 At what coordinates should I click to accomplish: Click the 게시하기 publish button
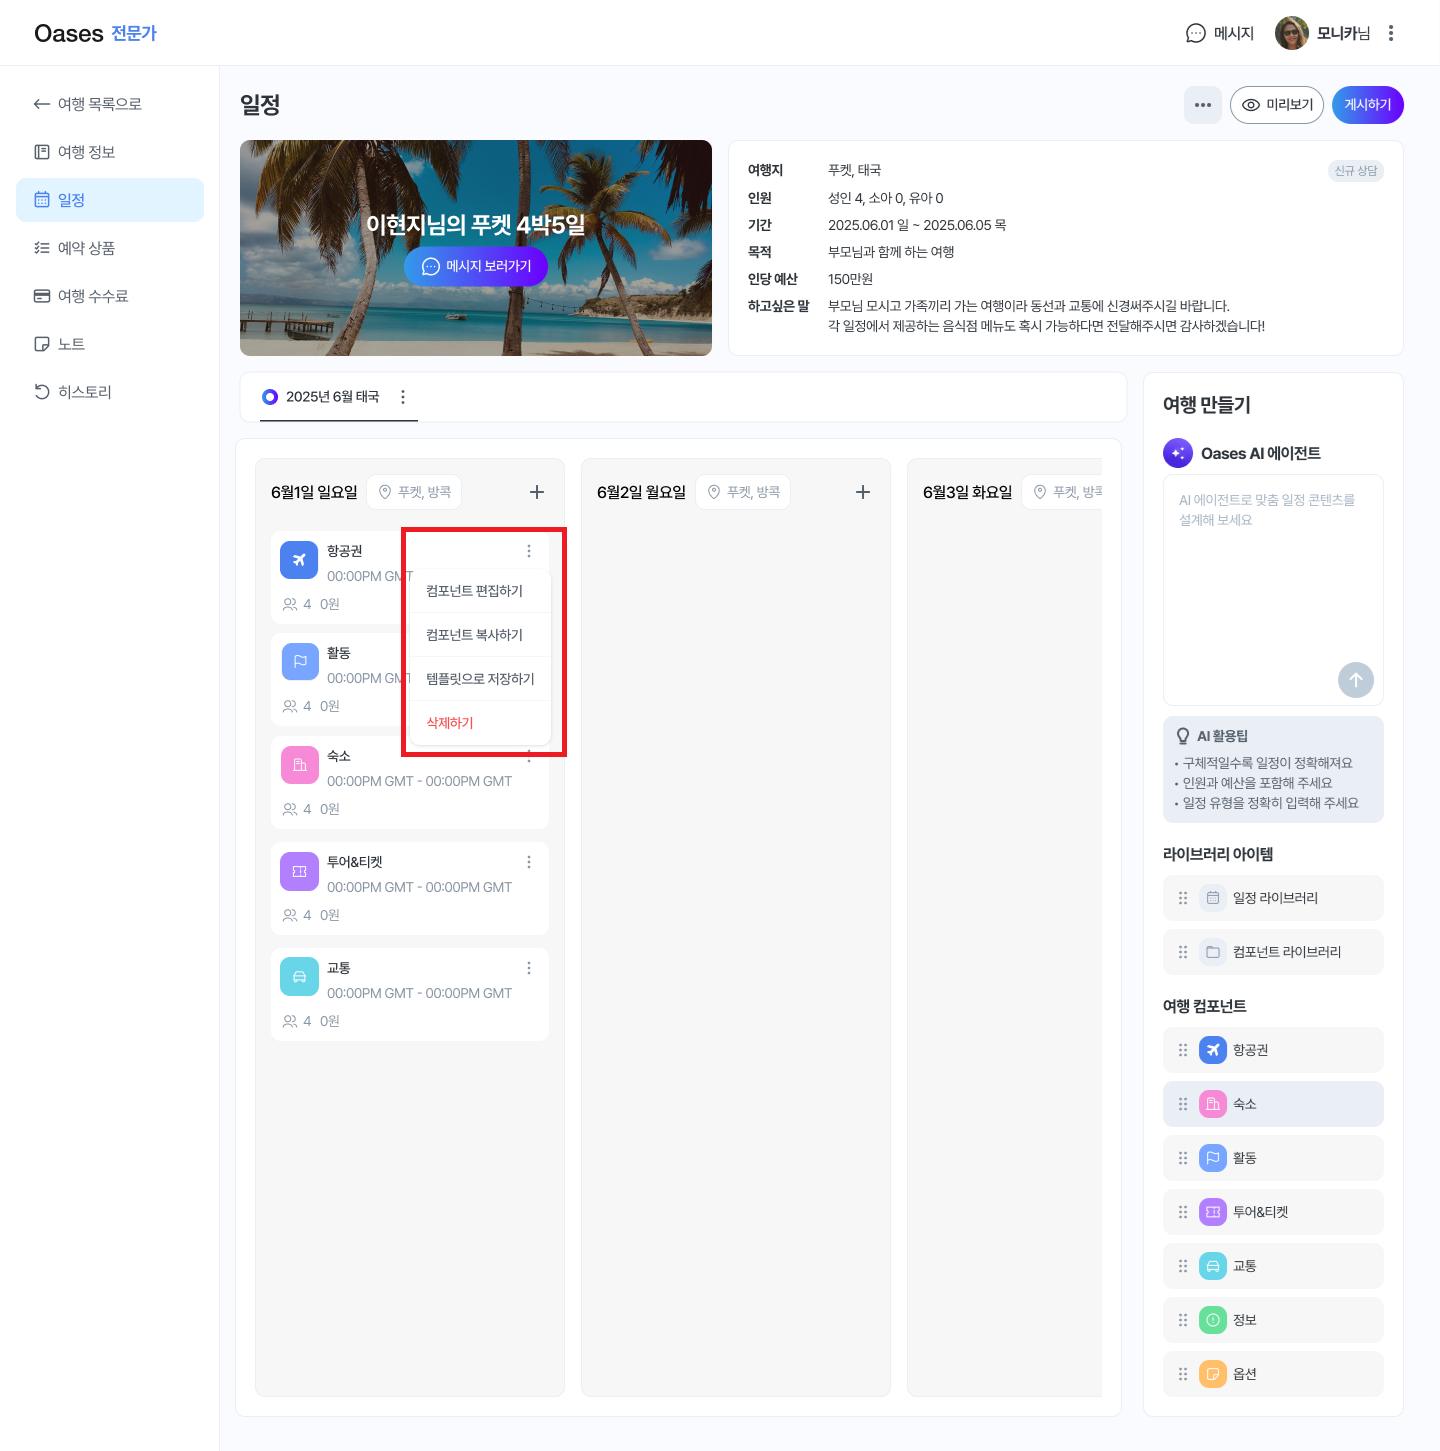tap(1367, 105)
